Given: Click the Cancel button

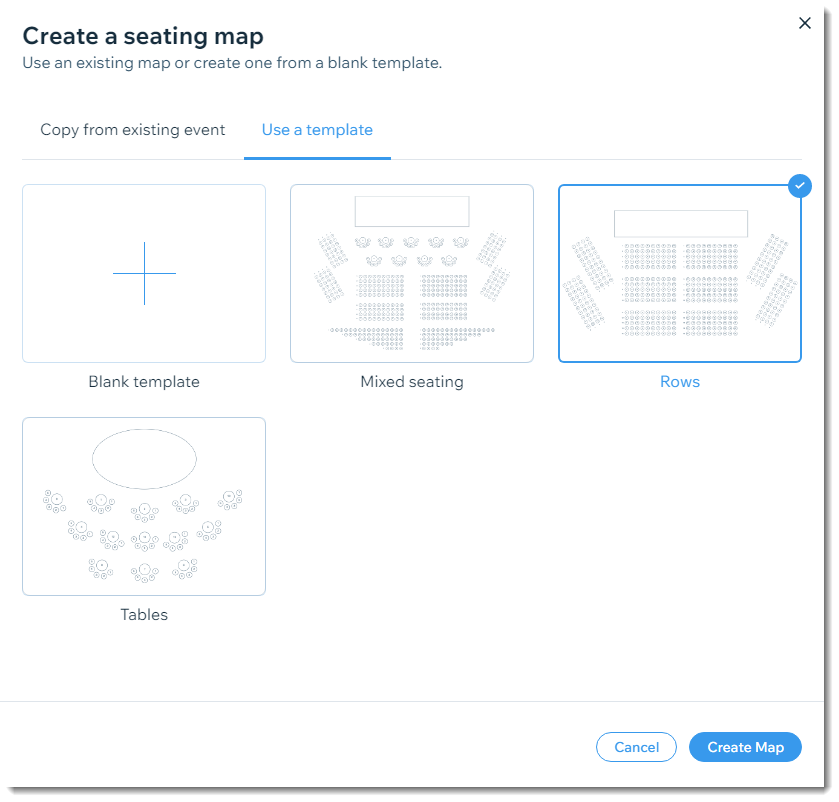Looking at the screenshot, I should [636, 747].
